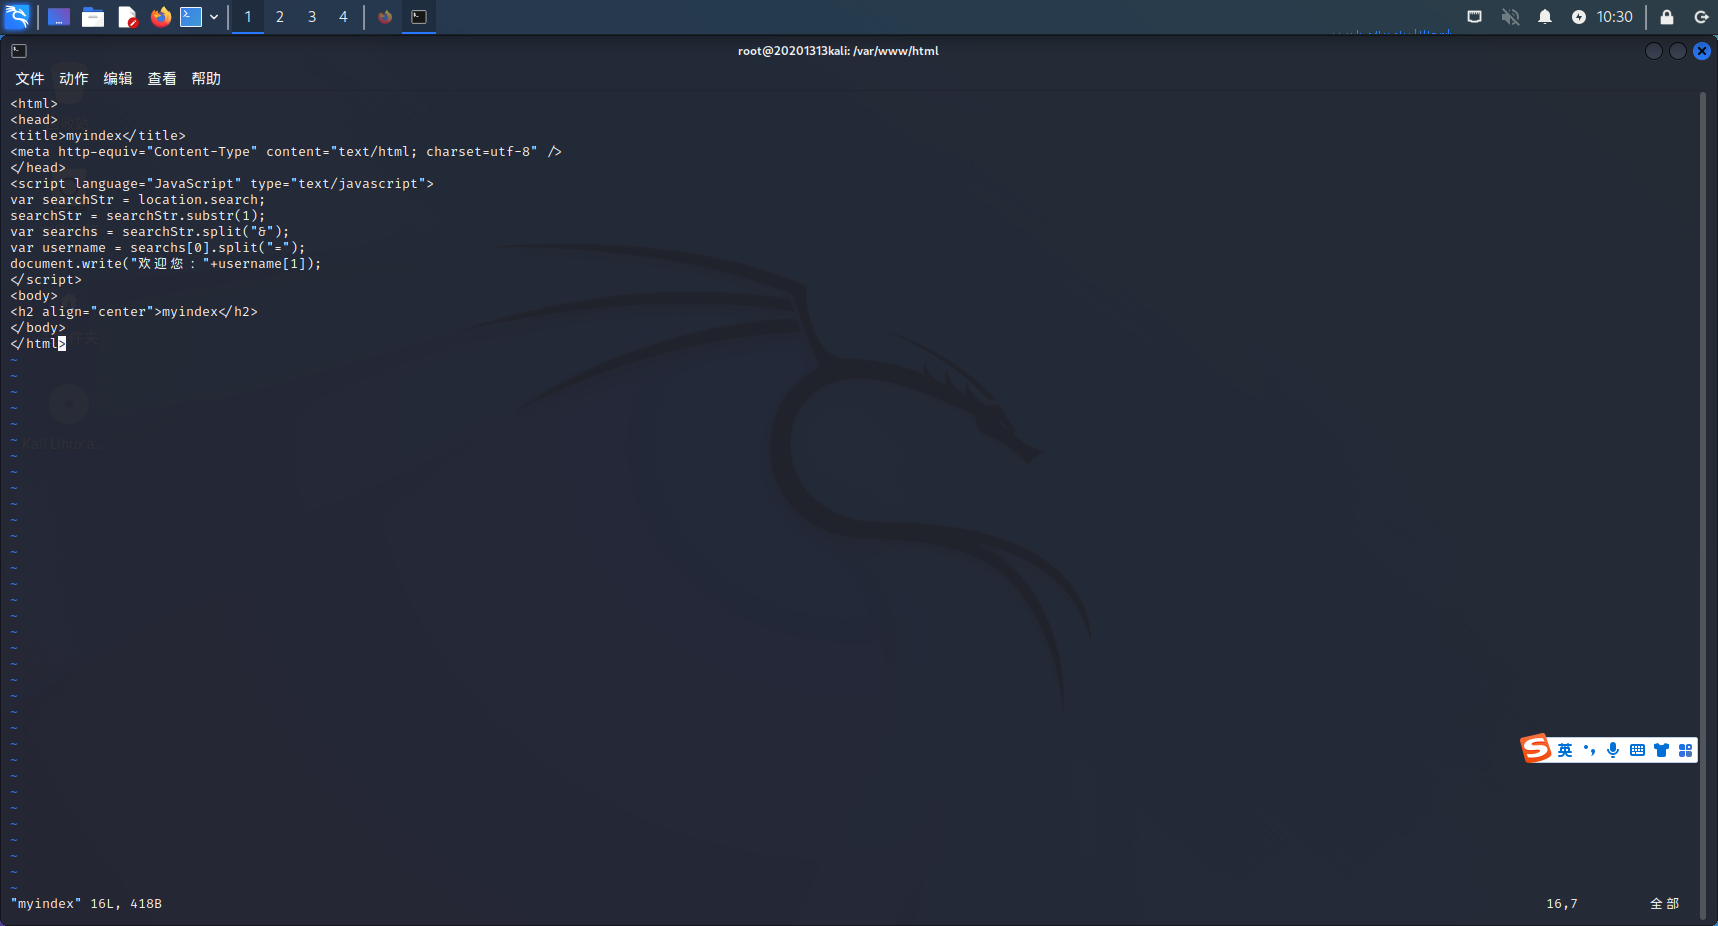Click the 'var searchStr = location.search;' line
This screenshot has height=926, width=1718.
pos(138,200)
